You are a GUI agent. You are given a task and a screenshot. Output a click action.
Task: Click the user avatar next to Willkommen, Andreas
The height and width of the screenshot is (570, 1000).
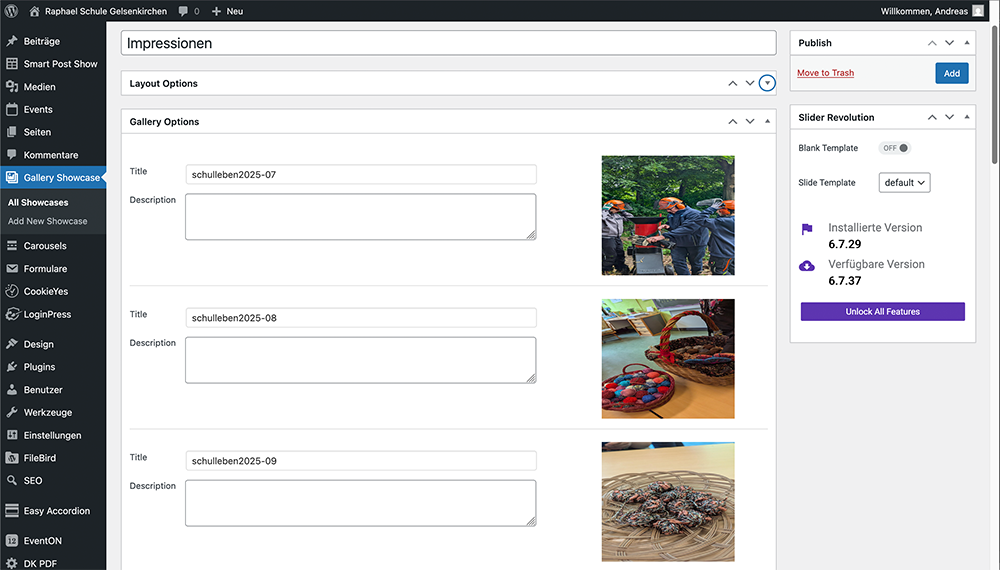978,11
